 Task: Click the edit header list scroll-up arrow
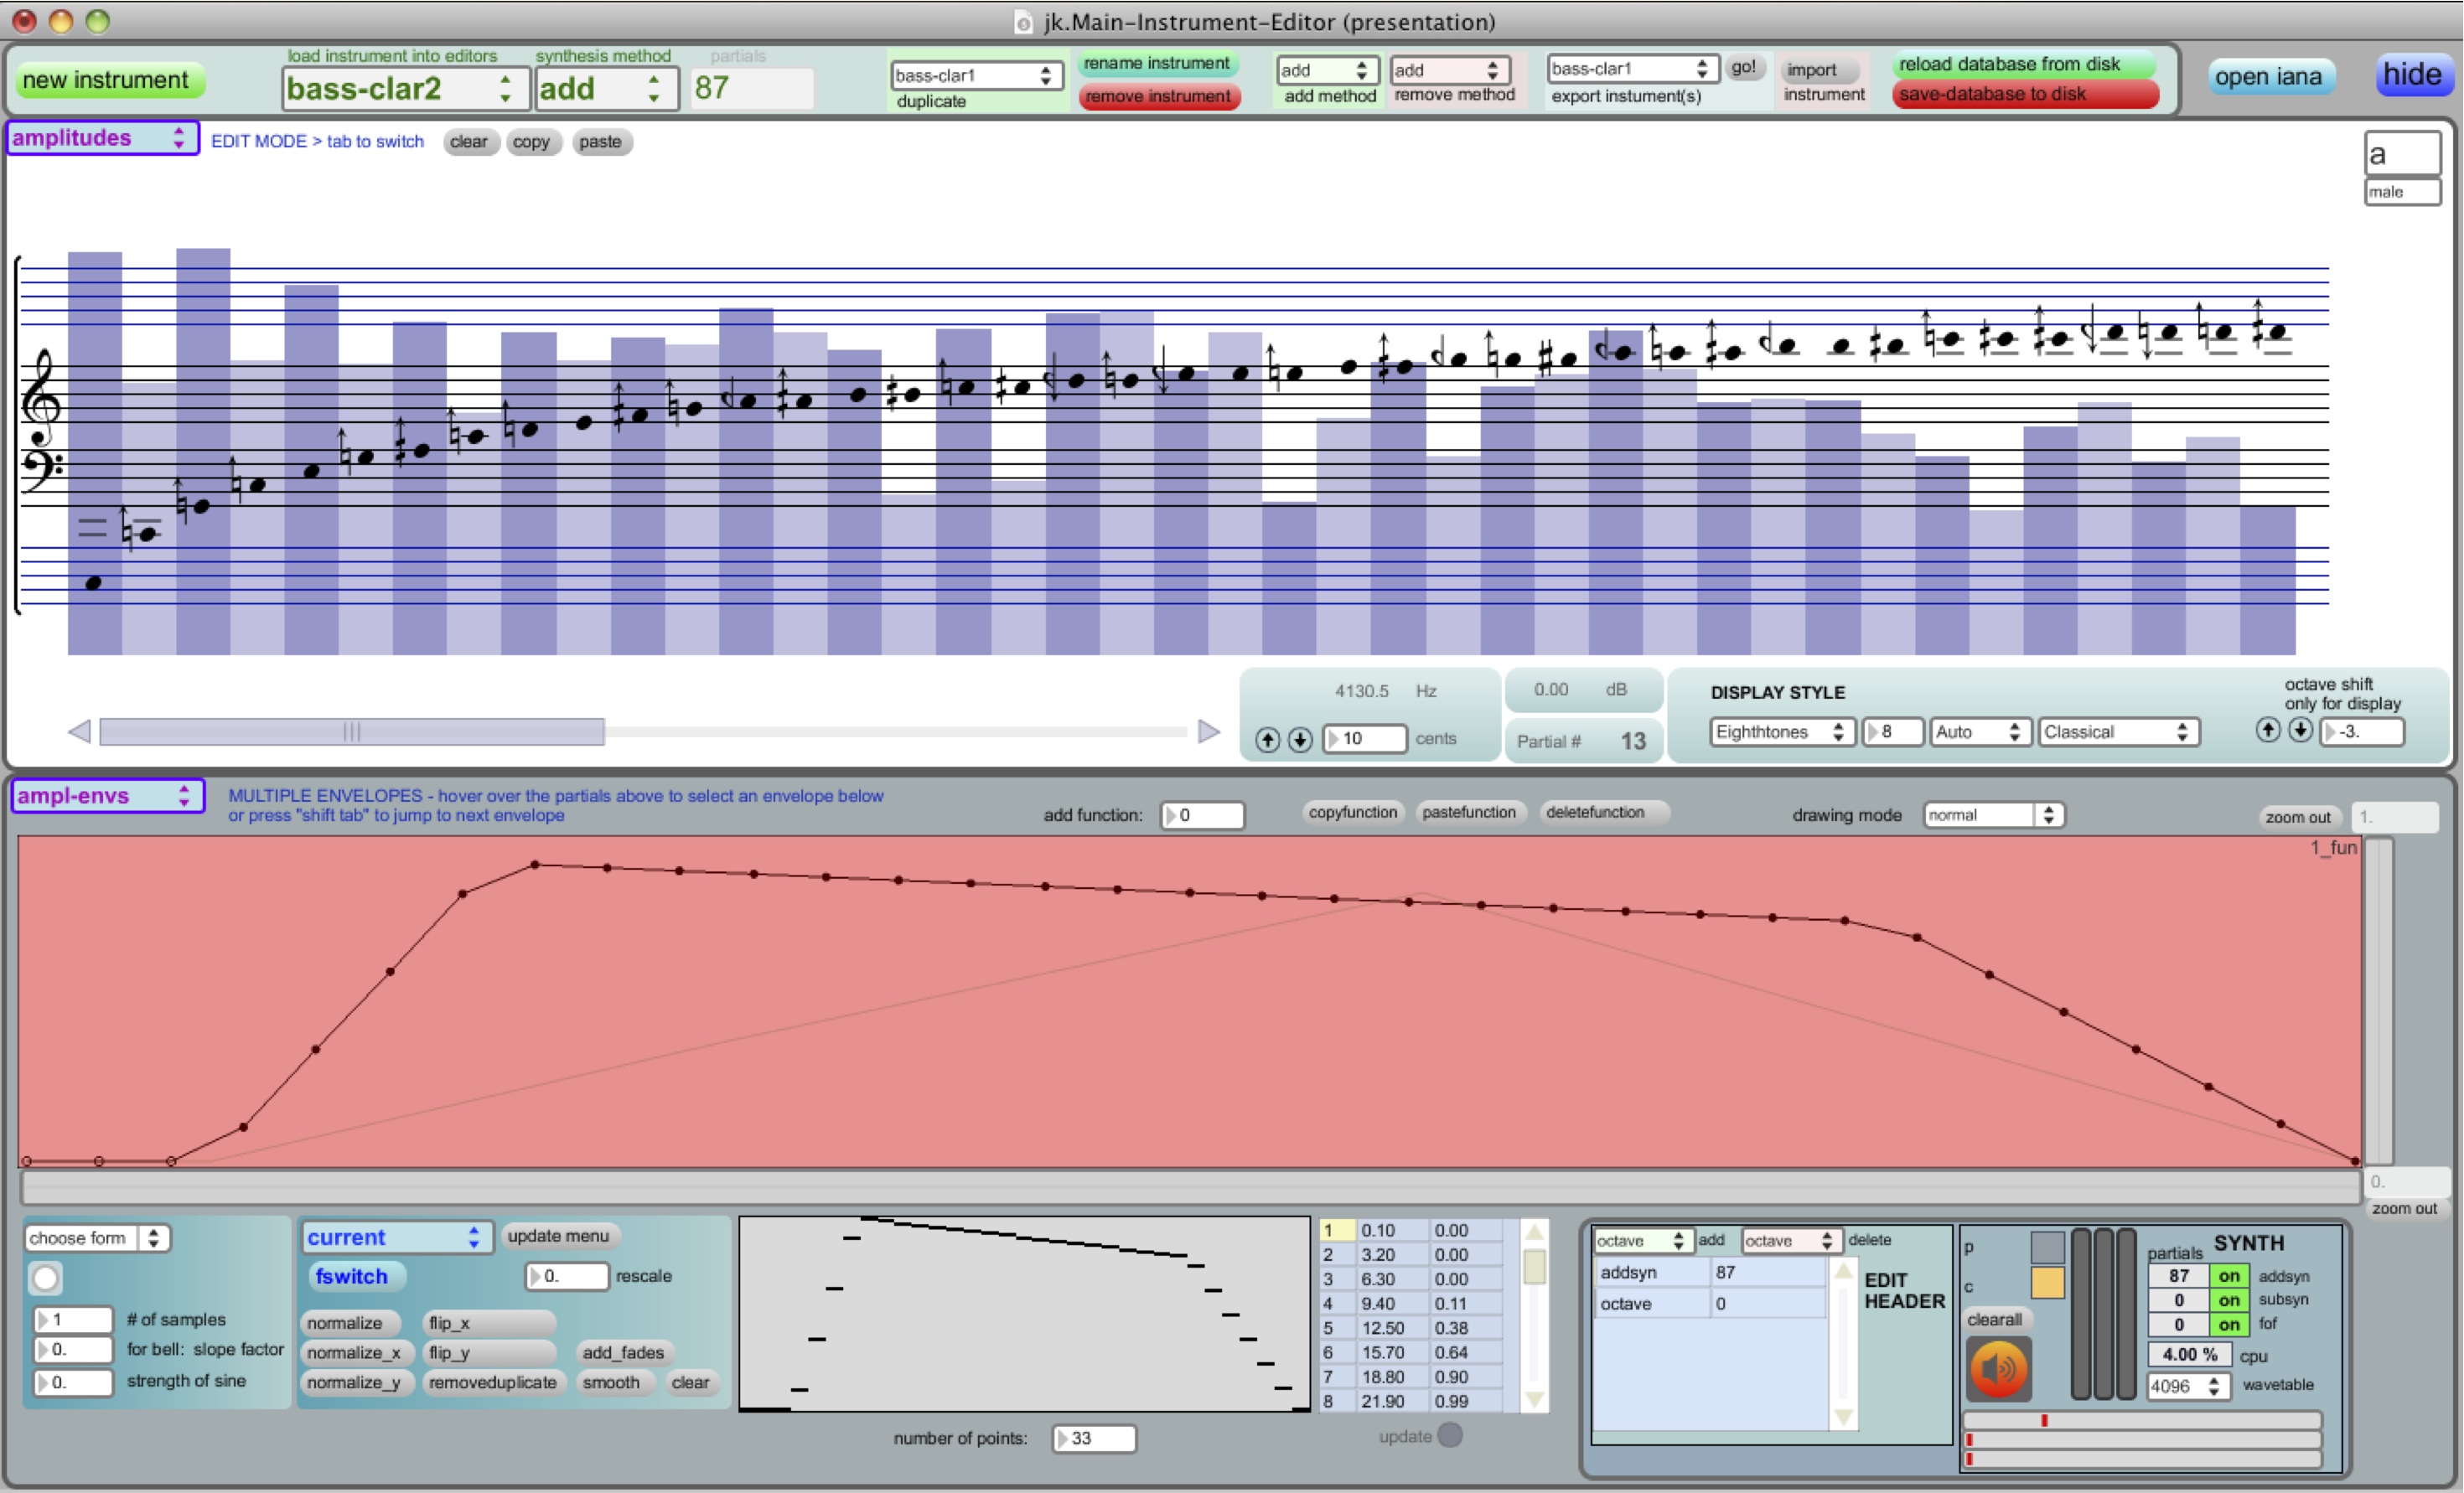point(1843,1271)
